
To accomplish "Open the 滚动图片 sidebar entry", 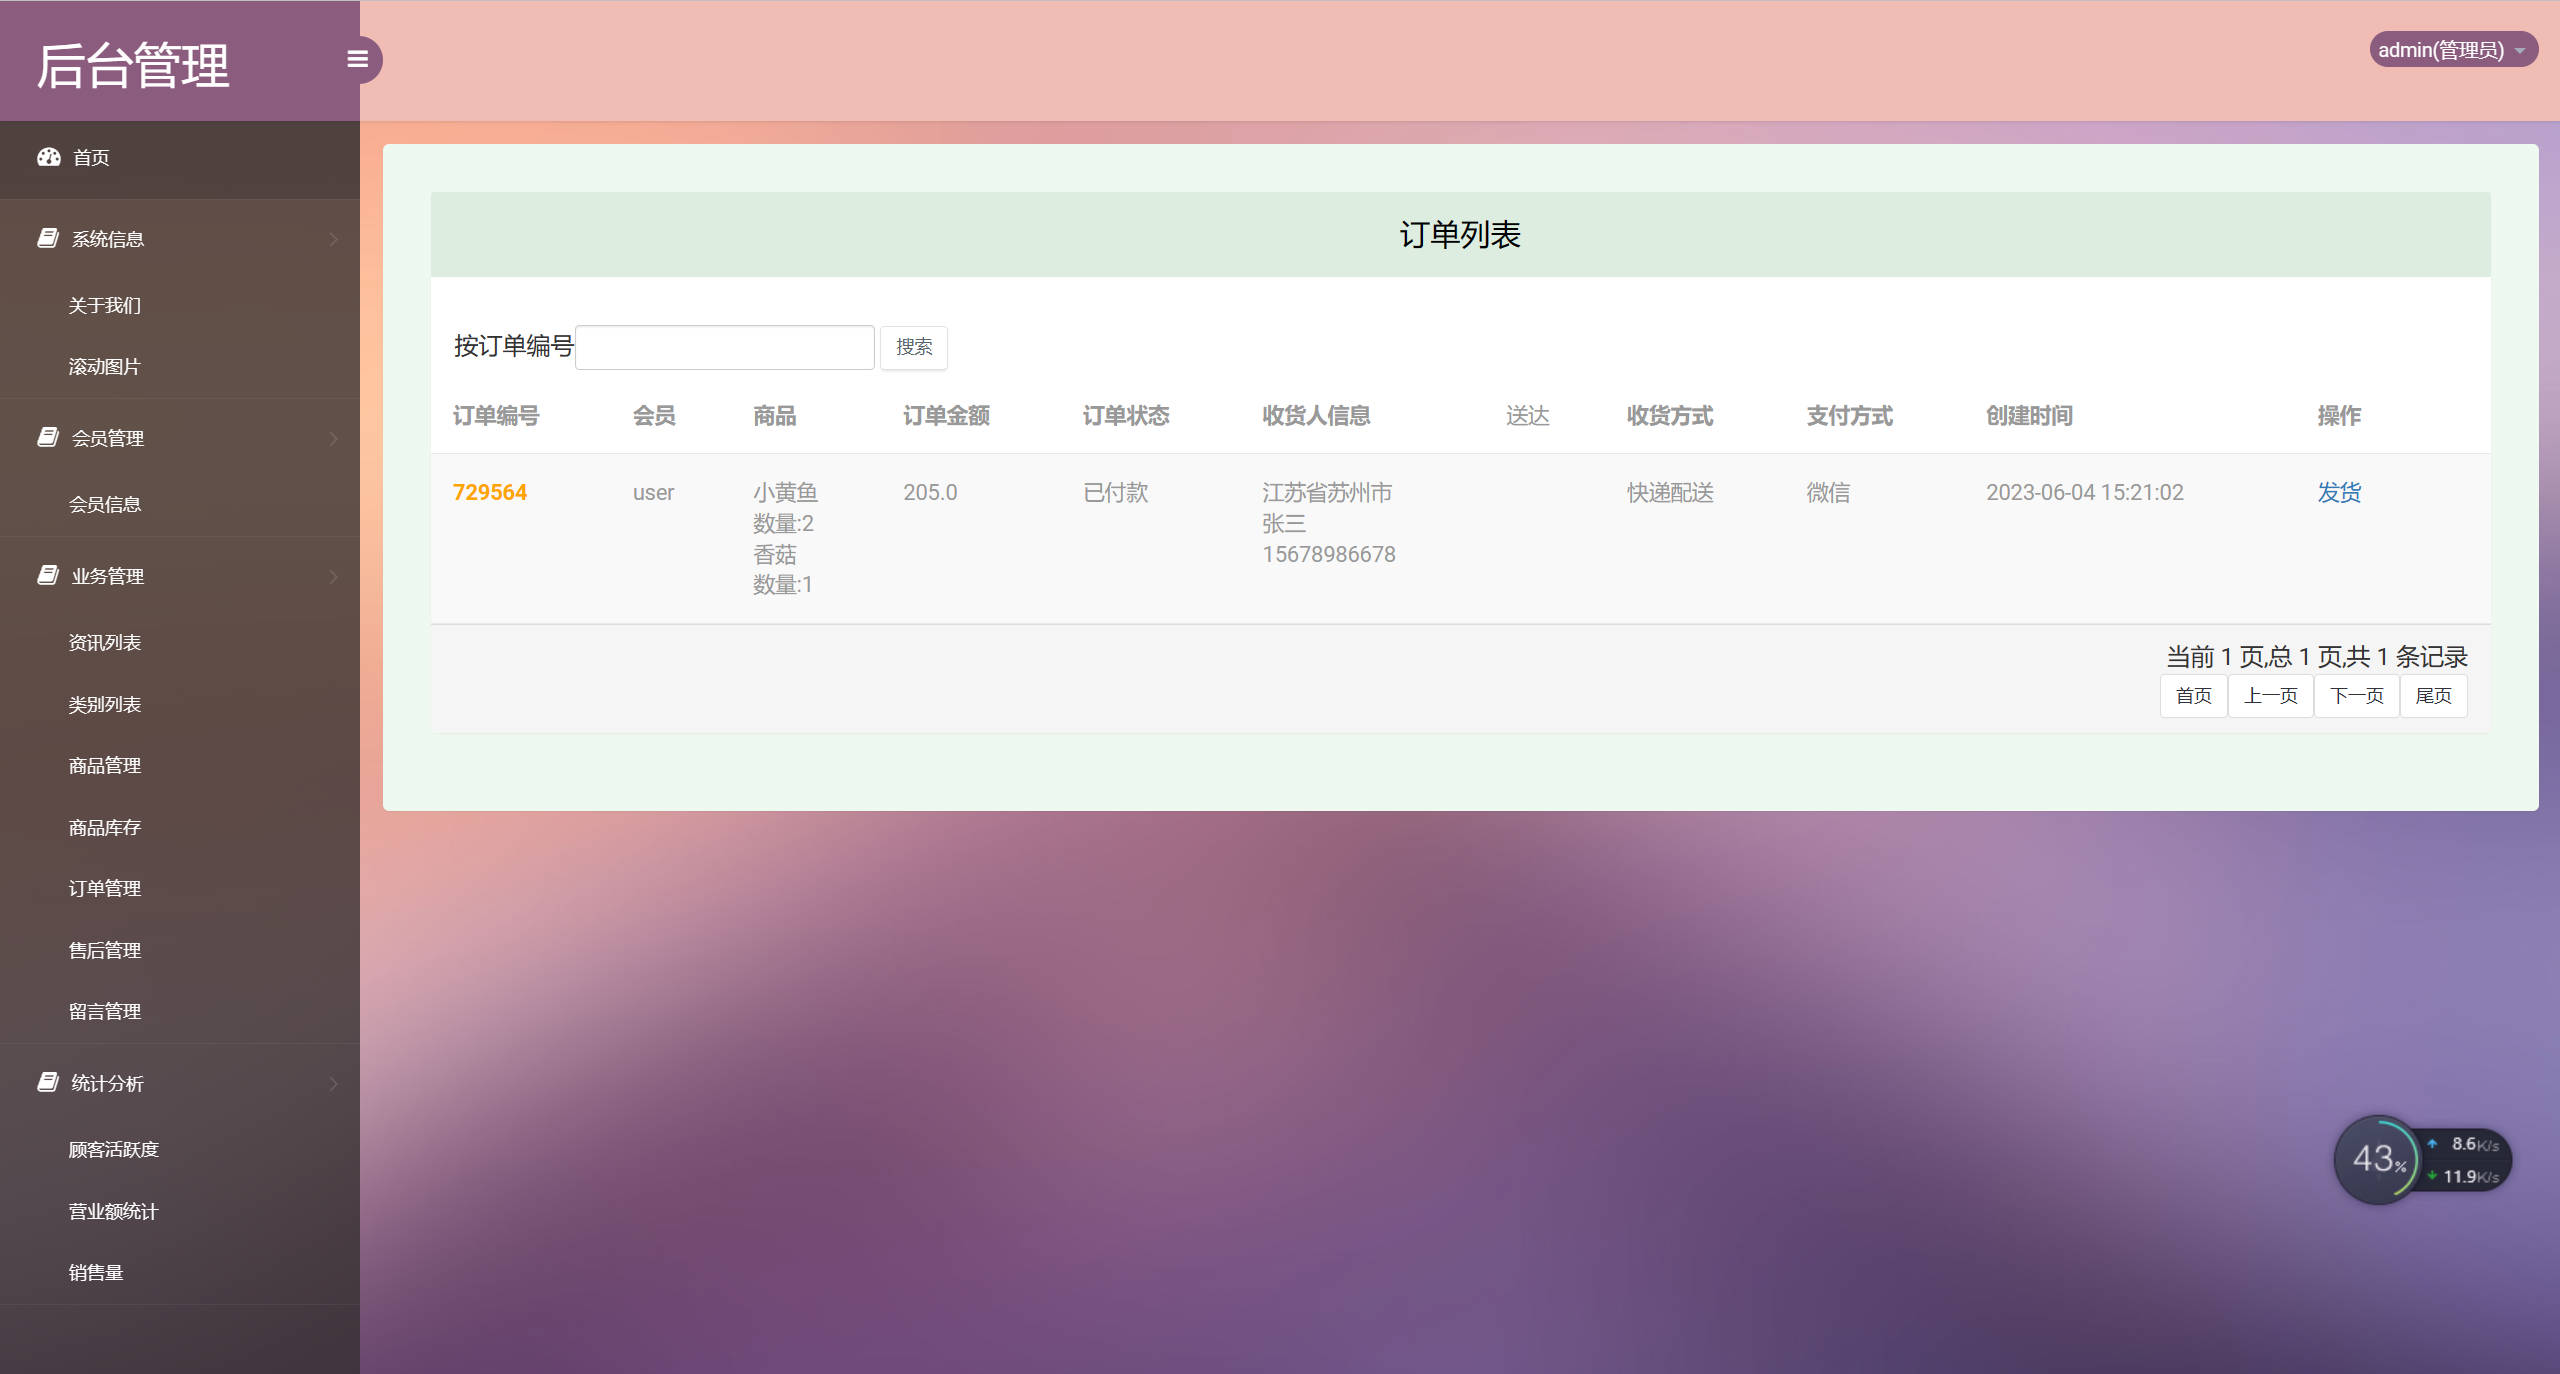I will click(104, 367).
